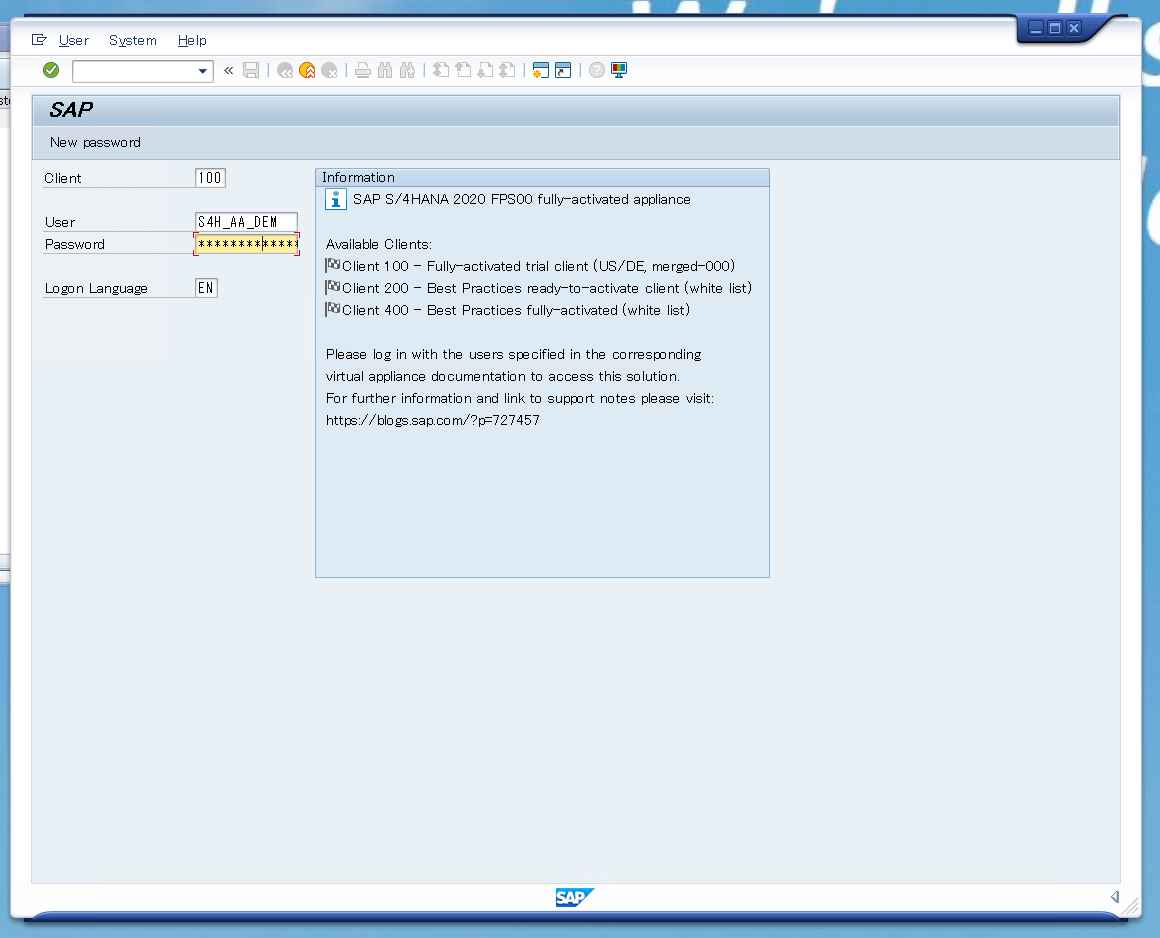Click the New password button
The image size is (1160, 938).
[x=95, y=142]
